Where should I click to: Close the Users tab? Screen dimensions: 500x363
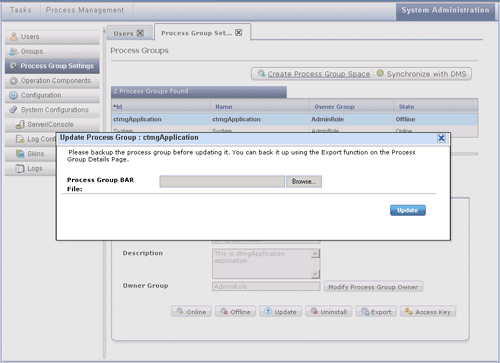140,33
